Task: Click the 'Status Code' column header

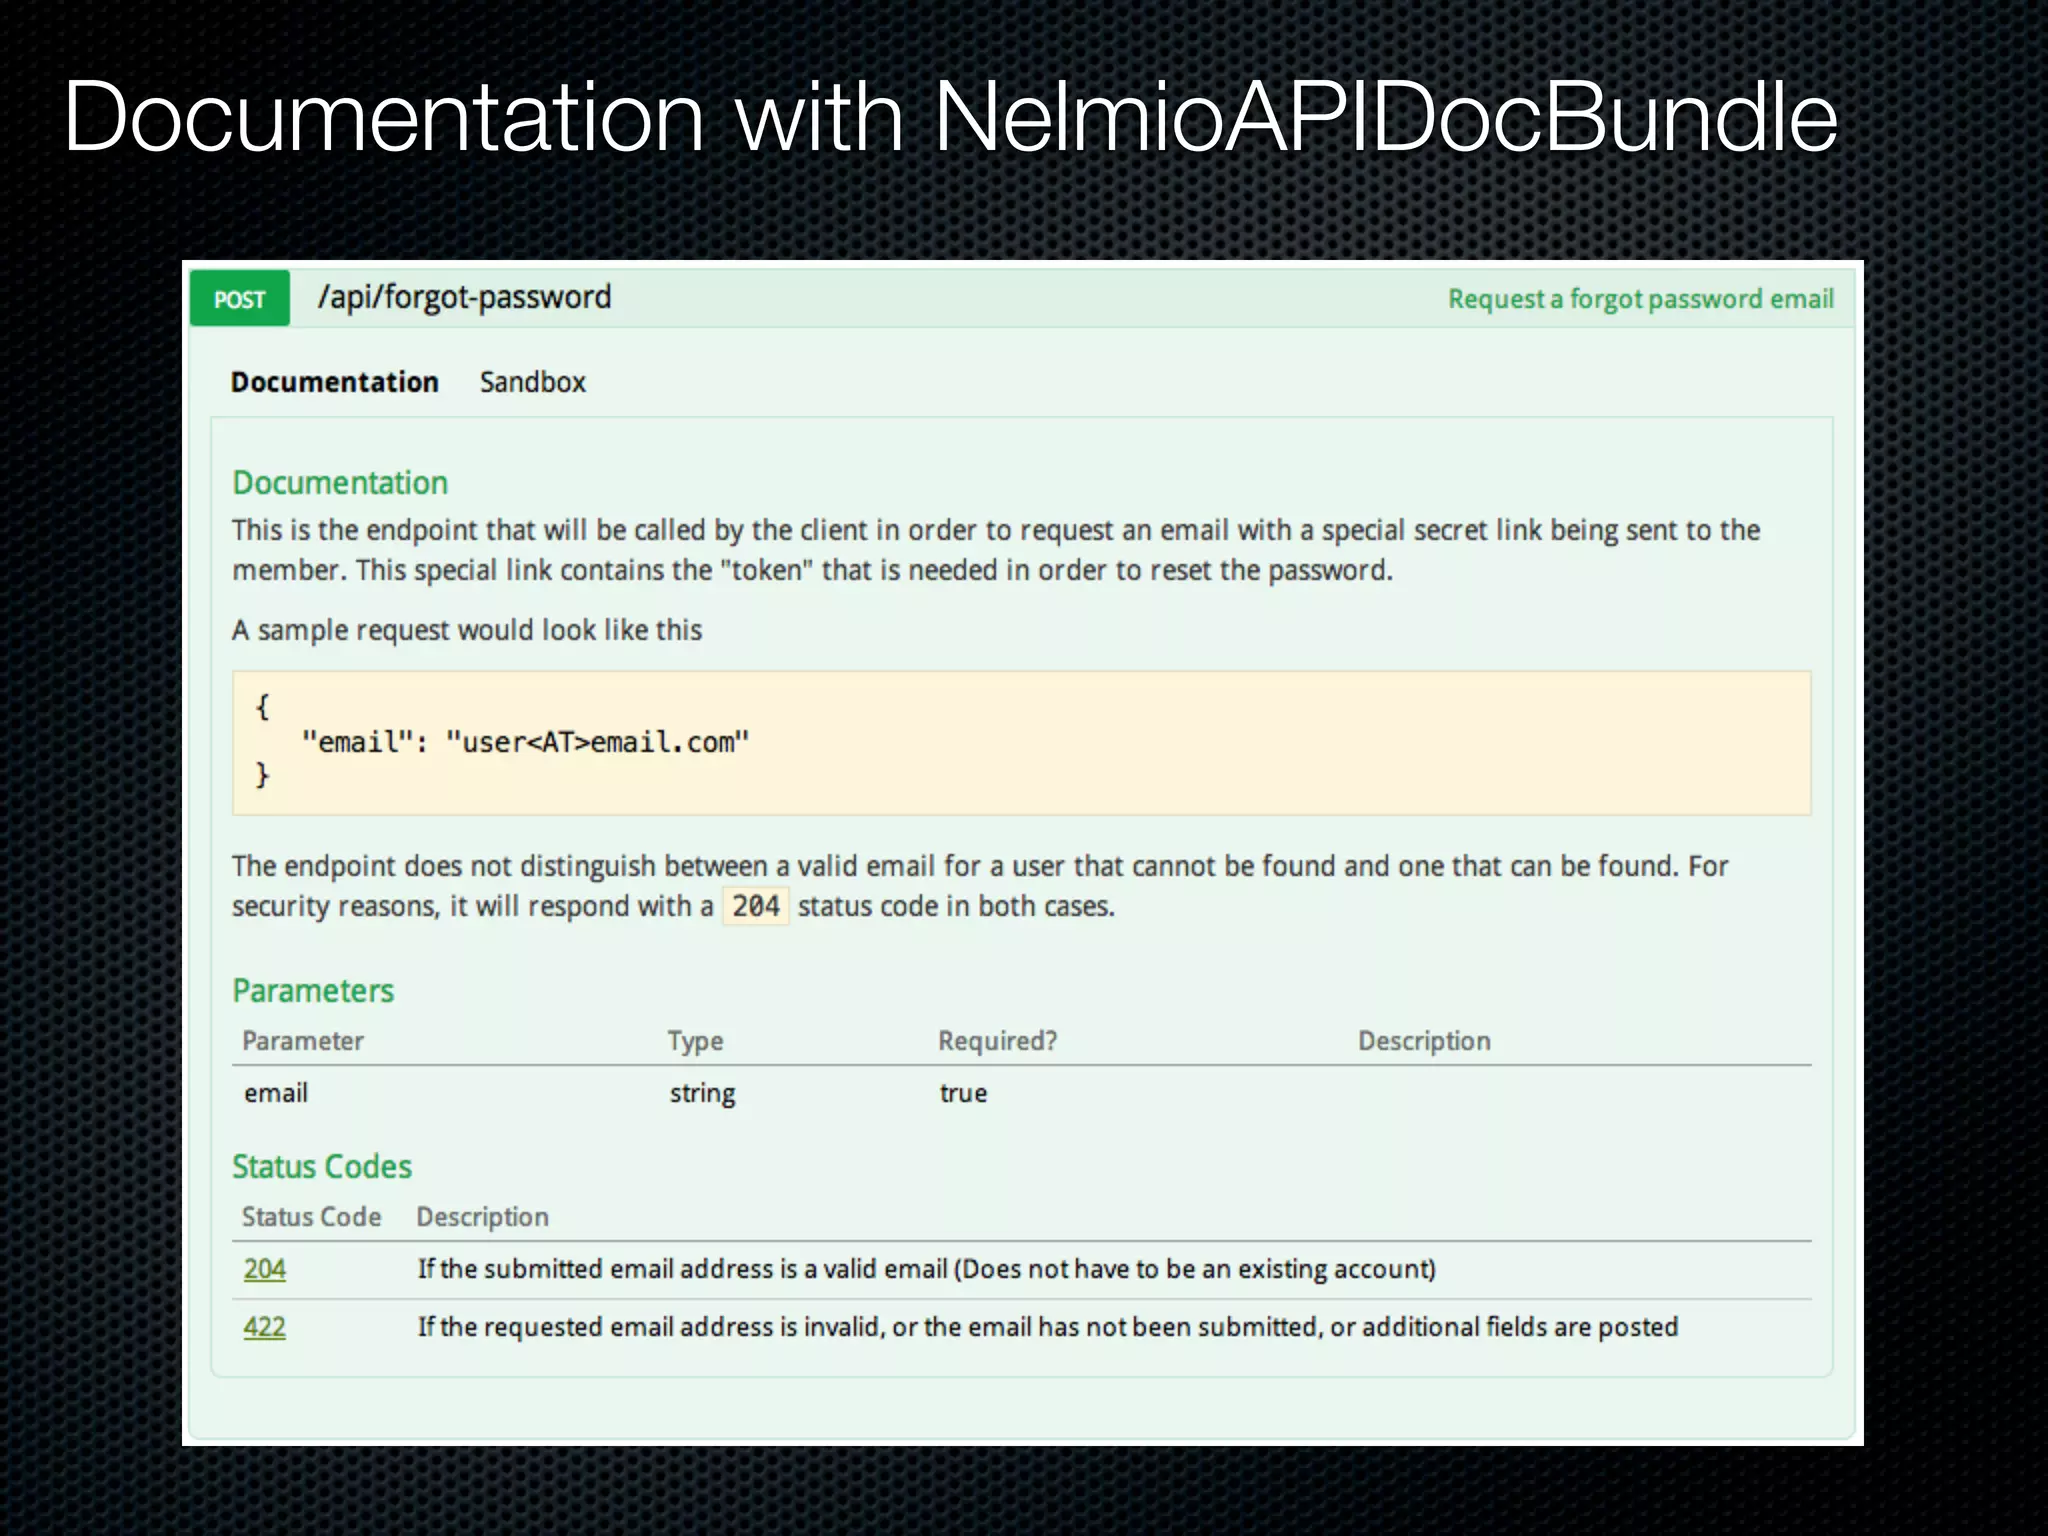Action: tap(311, 1217)
